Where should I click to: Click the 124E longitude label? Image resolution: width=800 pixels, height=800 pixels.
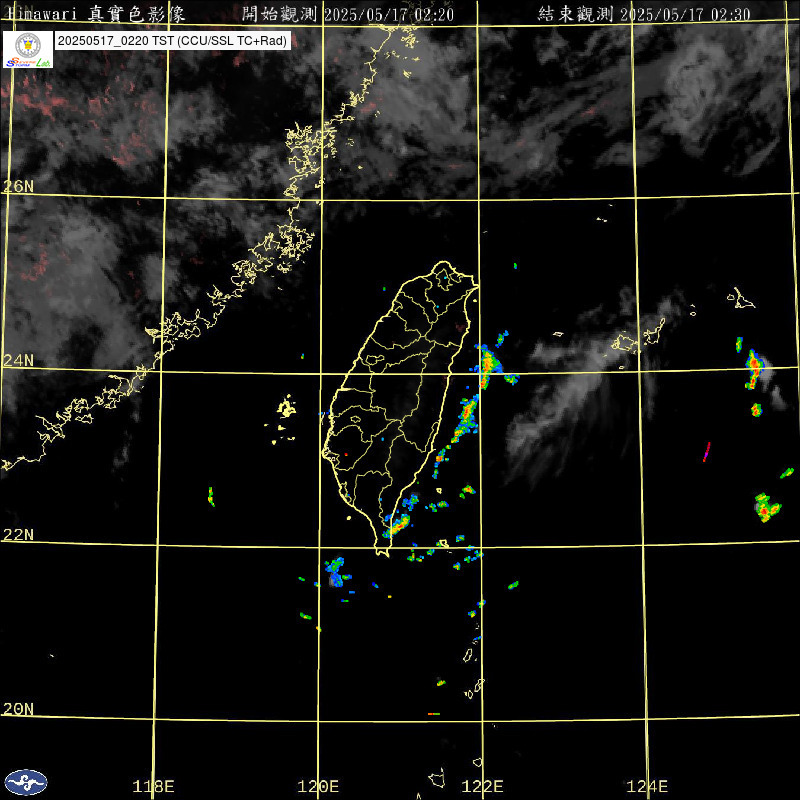click(647, 786)
